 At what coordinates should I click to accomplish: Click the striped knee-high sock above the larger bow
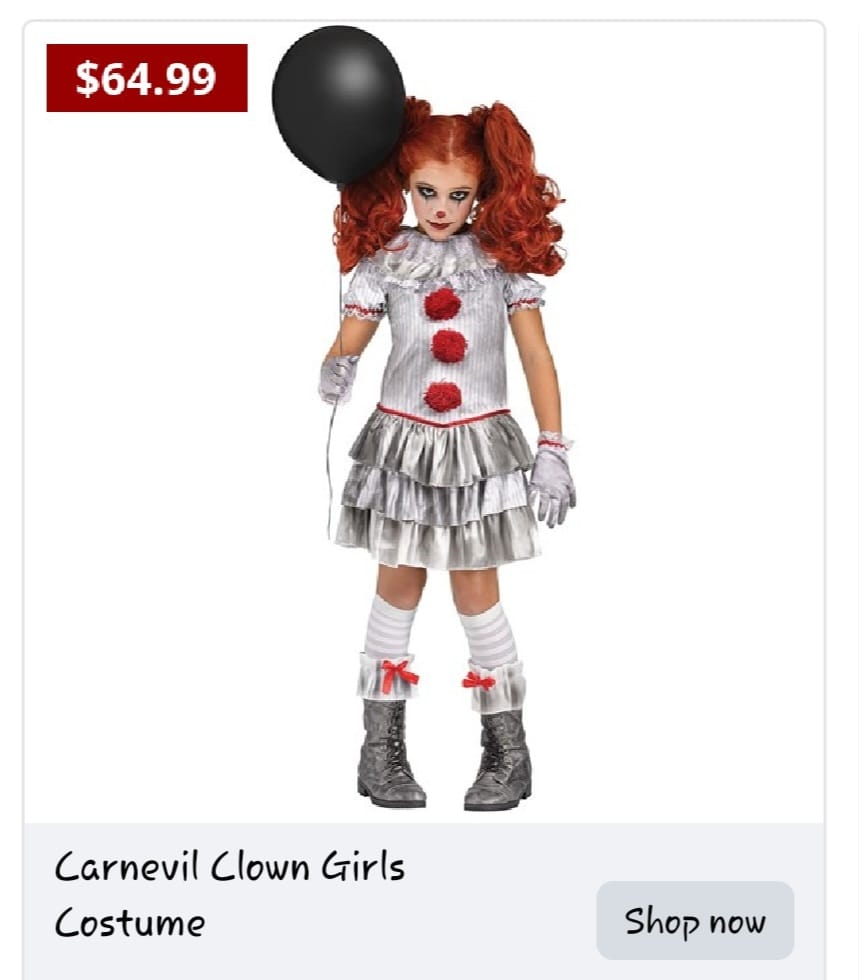pos(388,627)
